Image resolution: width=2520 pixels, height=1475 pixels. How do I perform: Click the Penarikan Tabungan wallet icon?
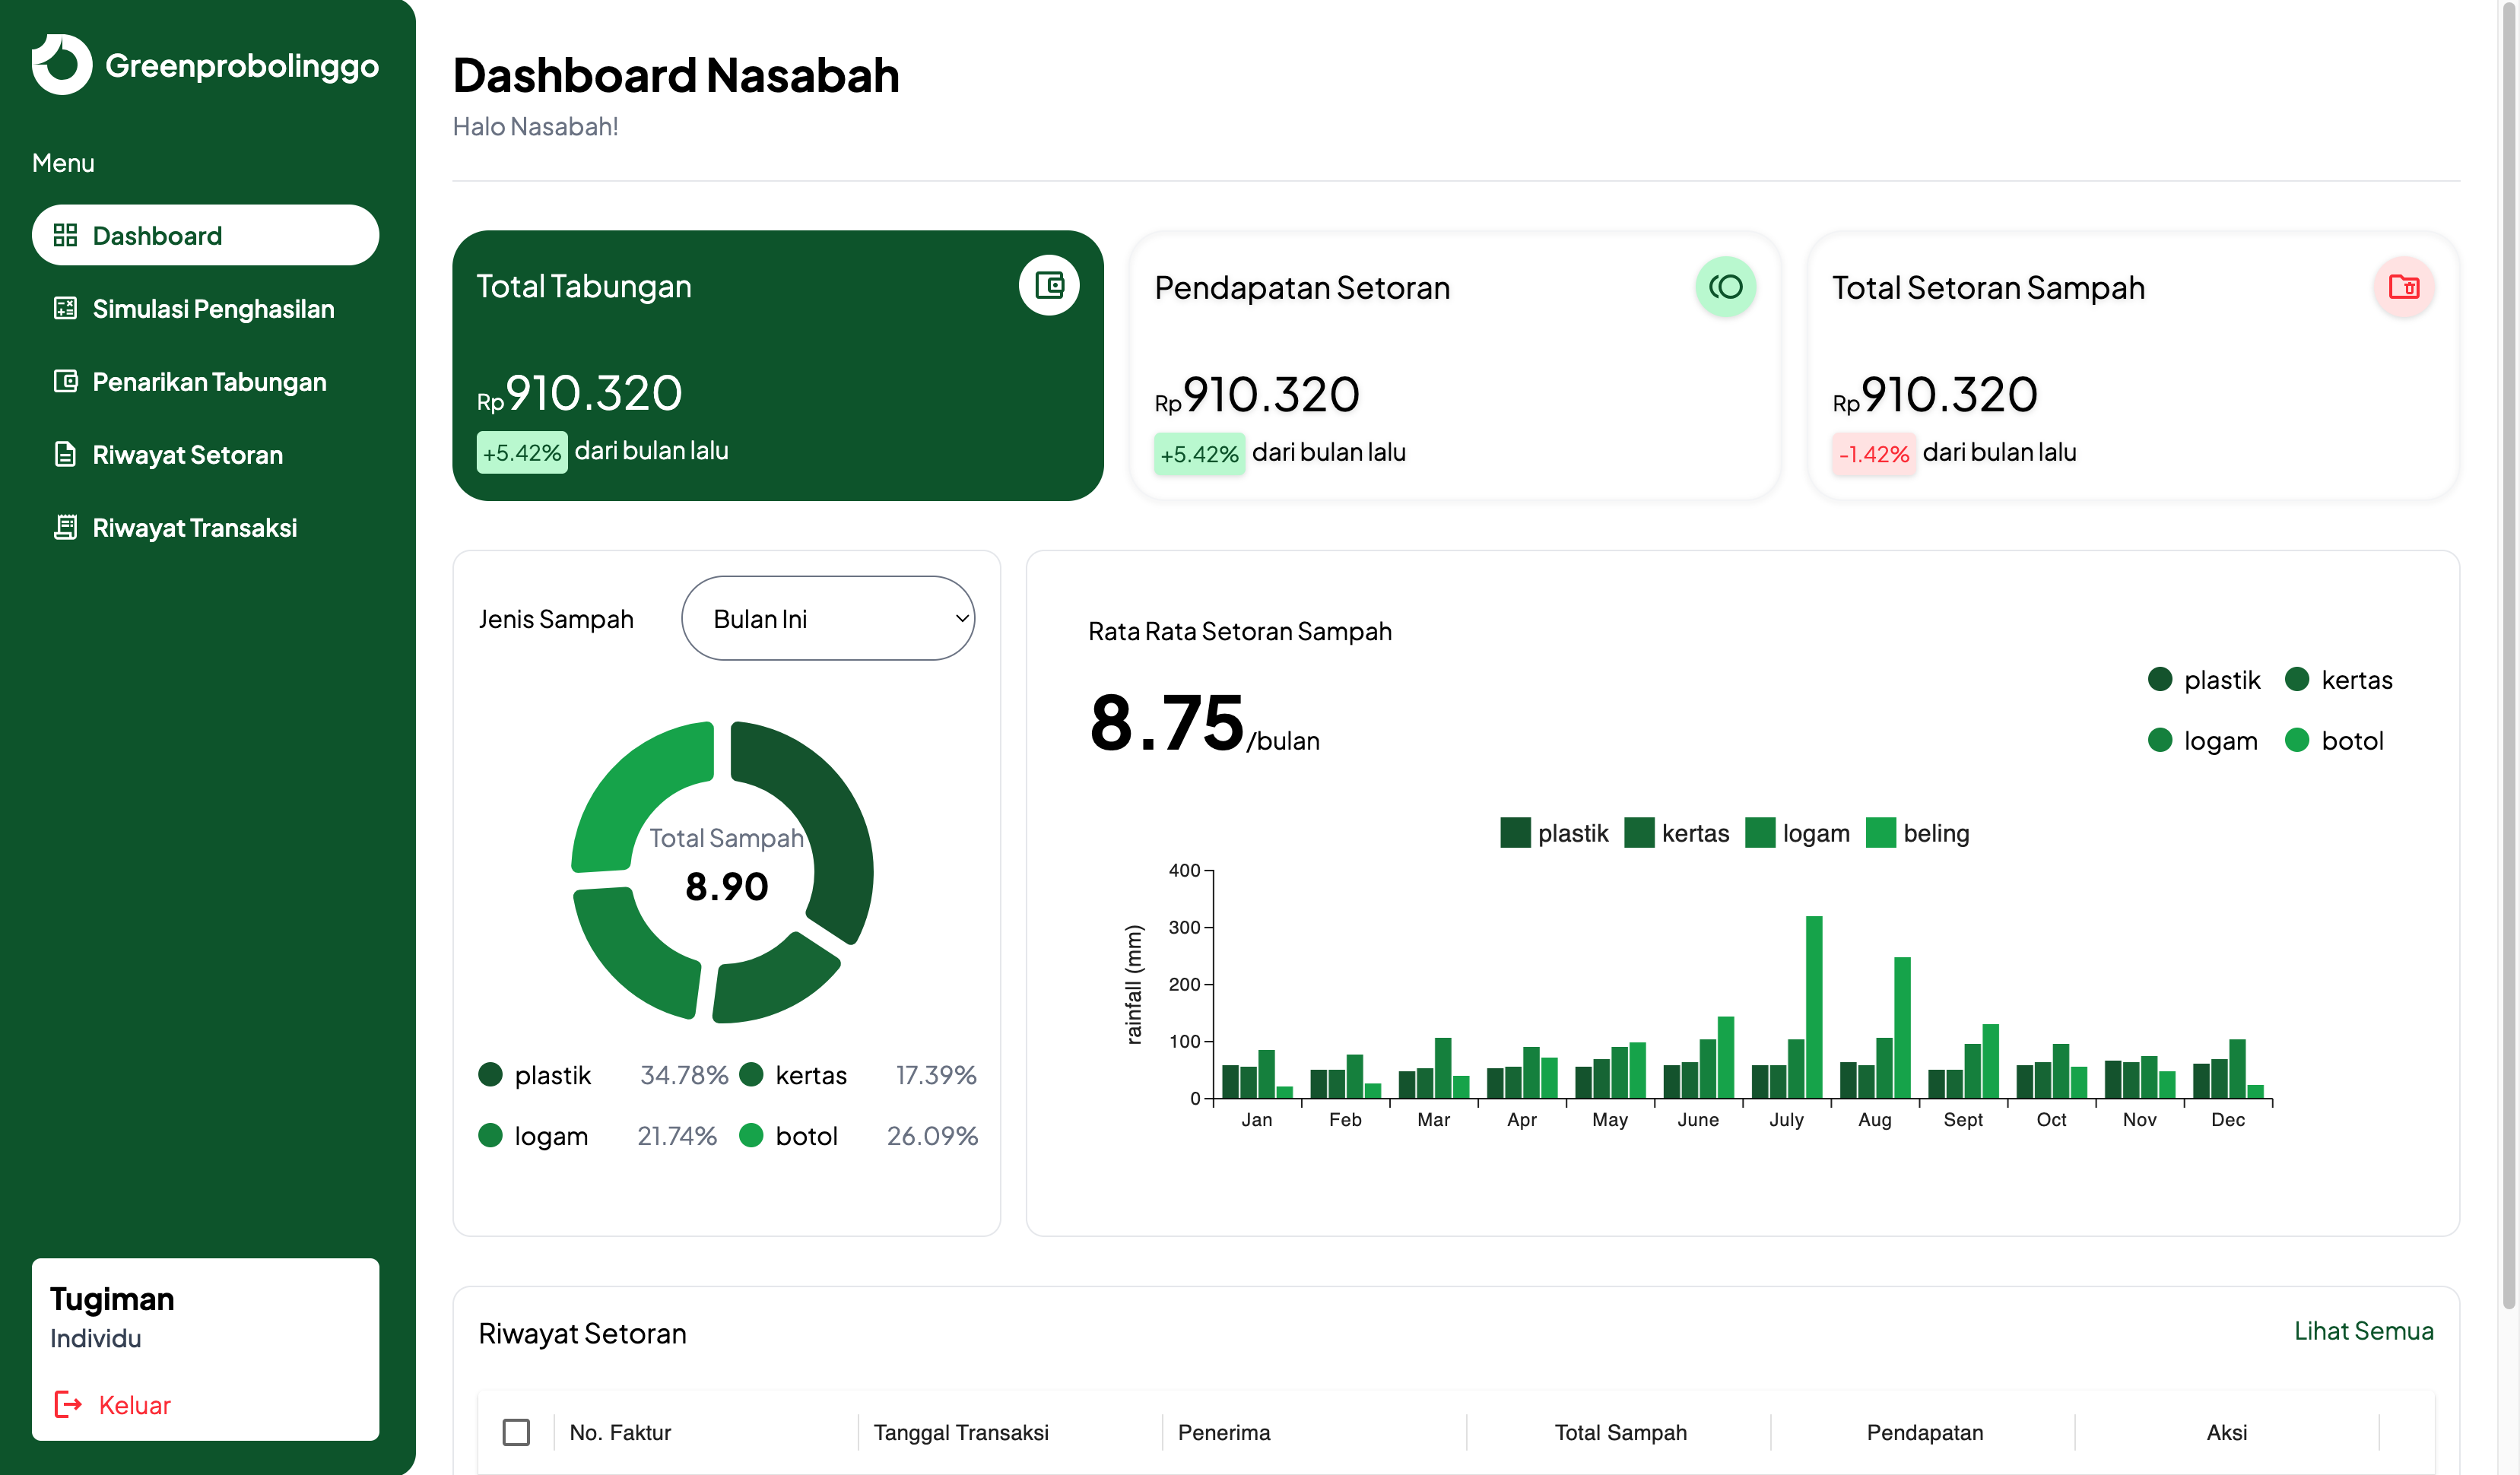click(x=65, y=381)
